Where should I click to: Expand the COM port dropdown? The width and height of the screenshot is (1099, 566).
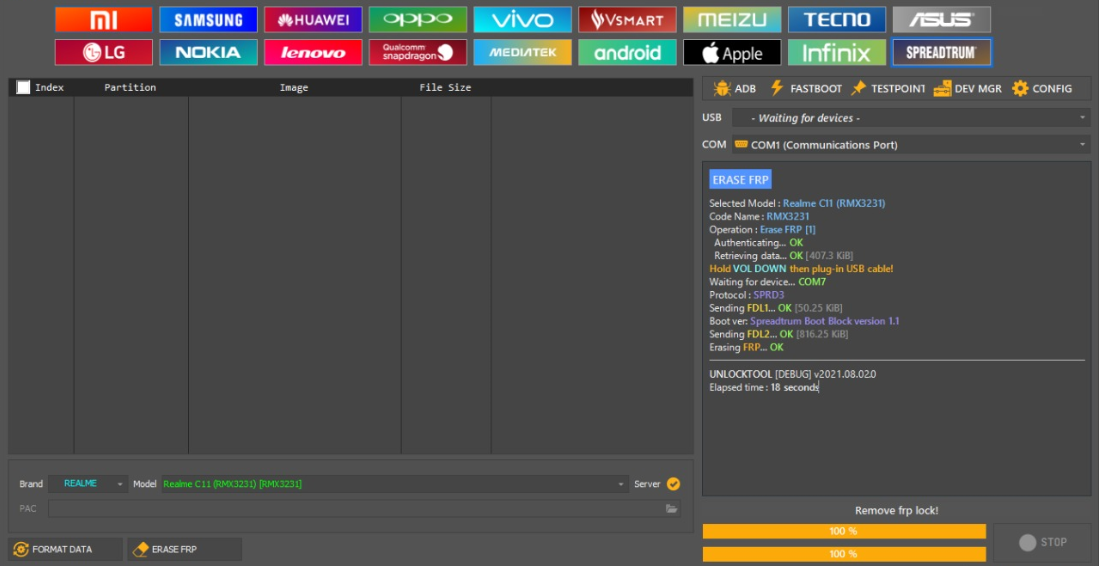click(x=911, y=145)
